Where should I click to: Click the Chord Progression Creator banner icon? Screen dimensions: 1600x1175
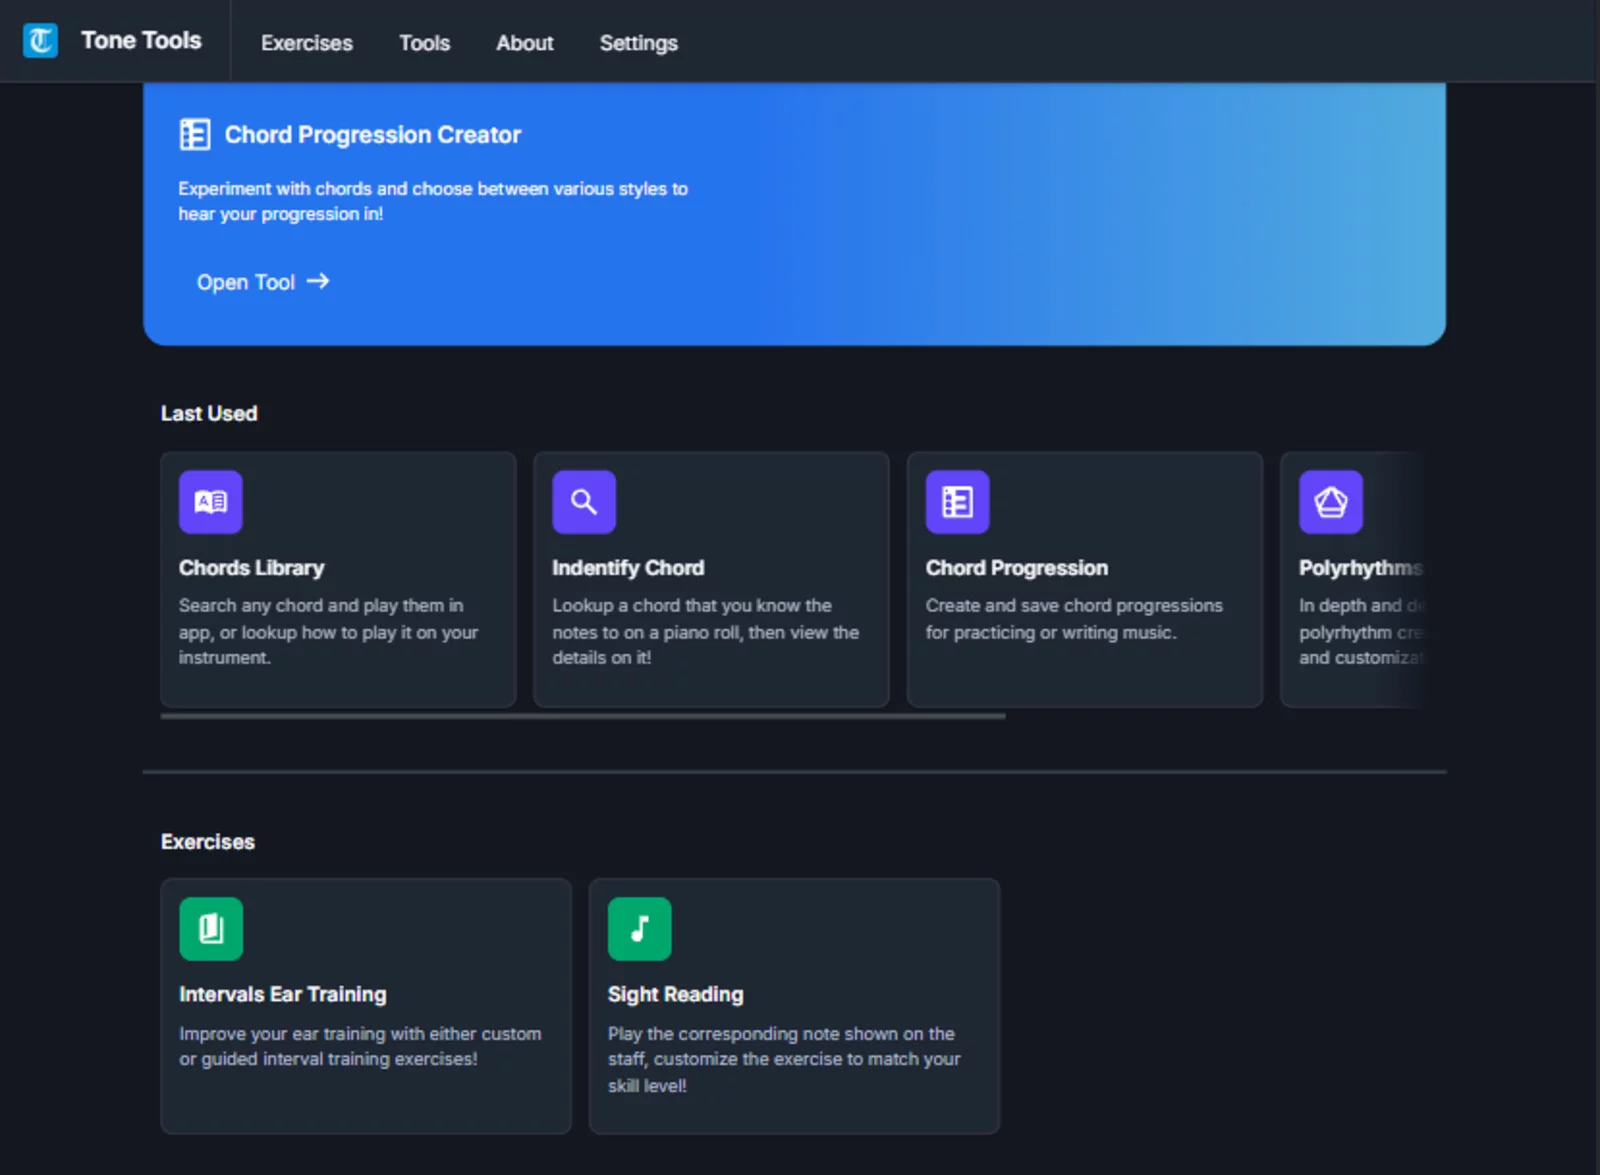tap(195, 134)
